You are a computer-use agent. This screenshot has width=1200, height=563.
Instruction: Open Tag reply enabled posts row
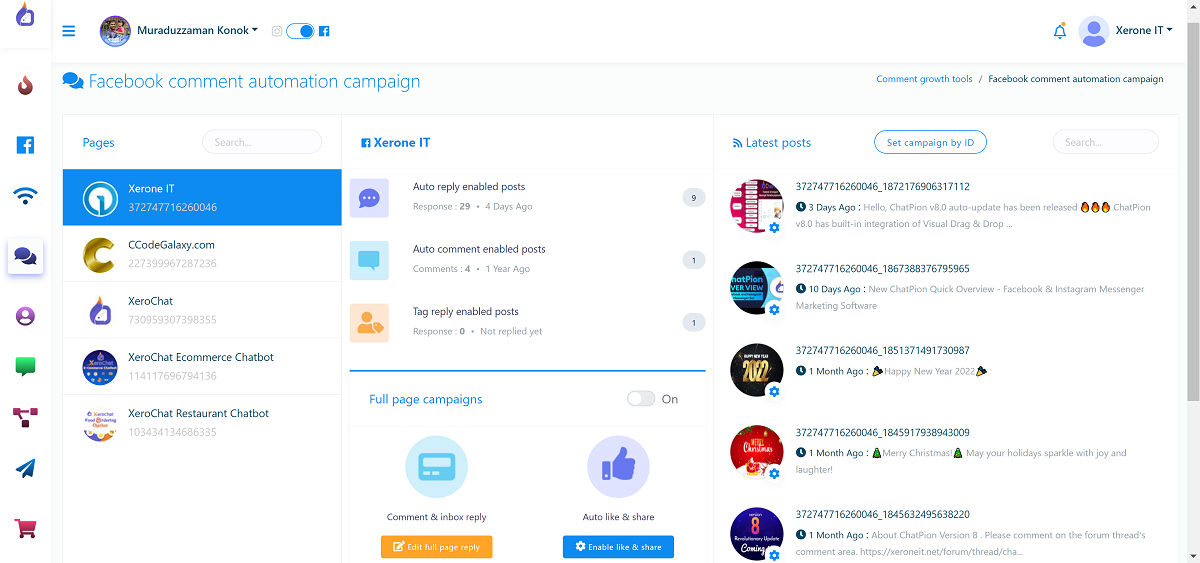[x=528, y=322]
